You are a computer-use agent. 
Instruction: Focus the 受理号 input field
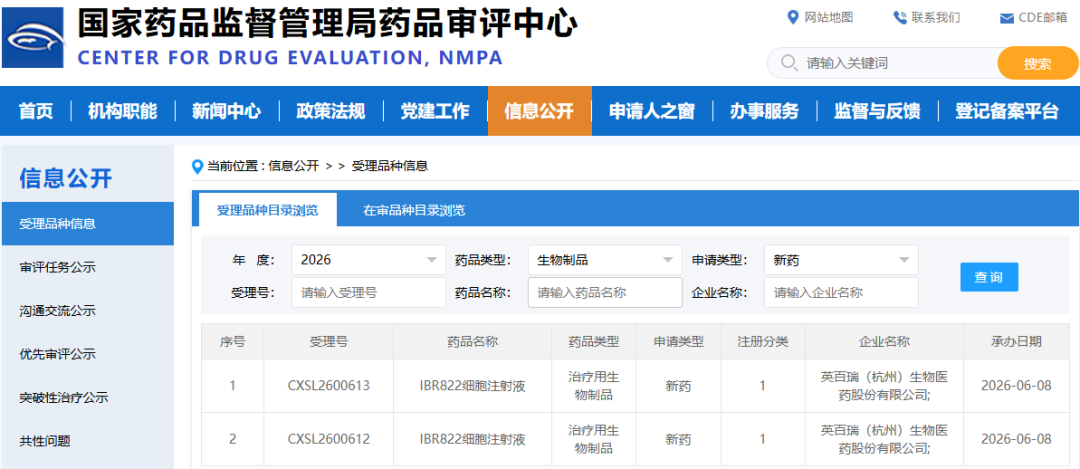[368, 292]
